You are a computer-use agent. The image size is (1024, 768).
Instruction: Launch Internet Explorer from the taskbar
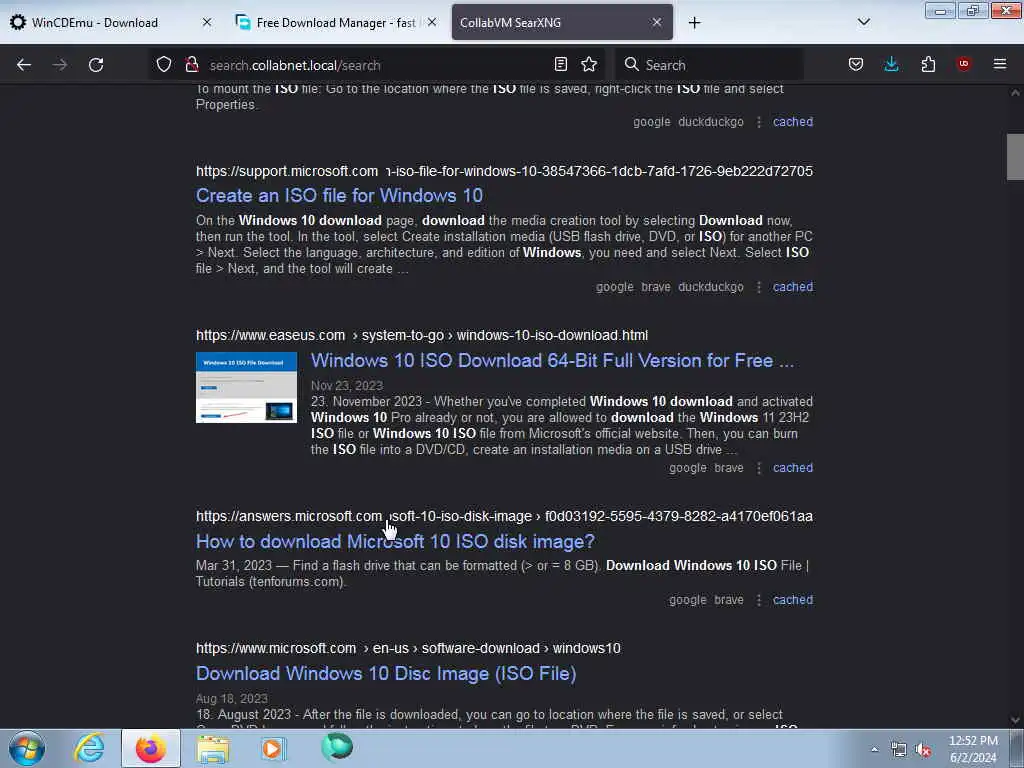(x=89, y=748)
